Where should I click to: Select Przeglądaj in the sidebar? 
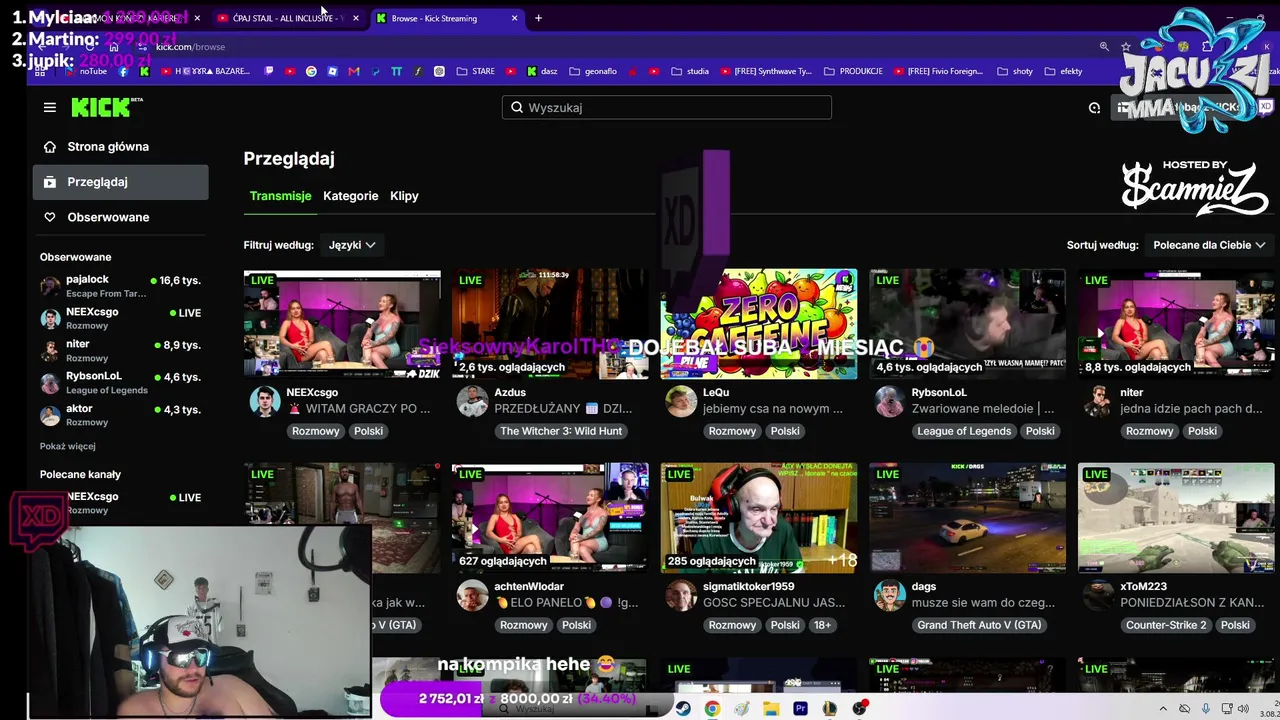coord(120,182)
